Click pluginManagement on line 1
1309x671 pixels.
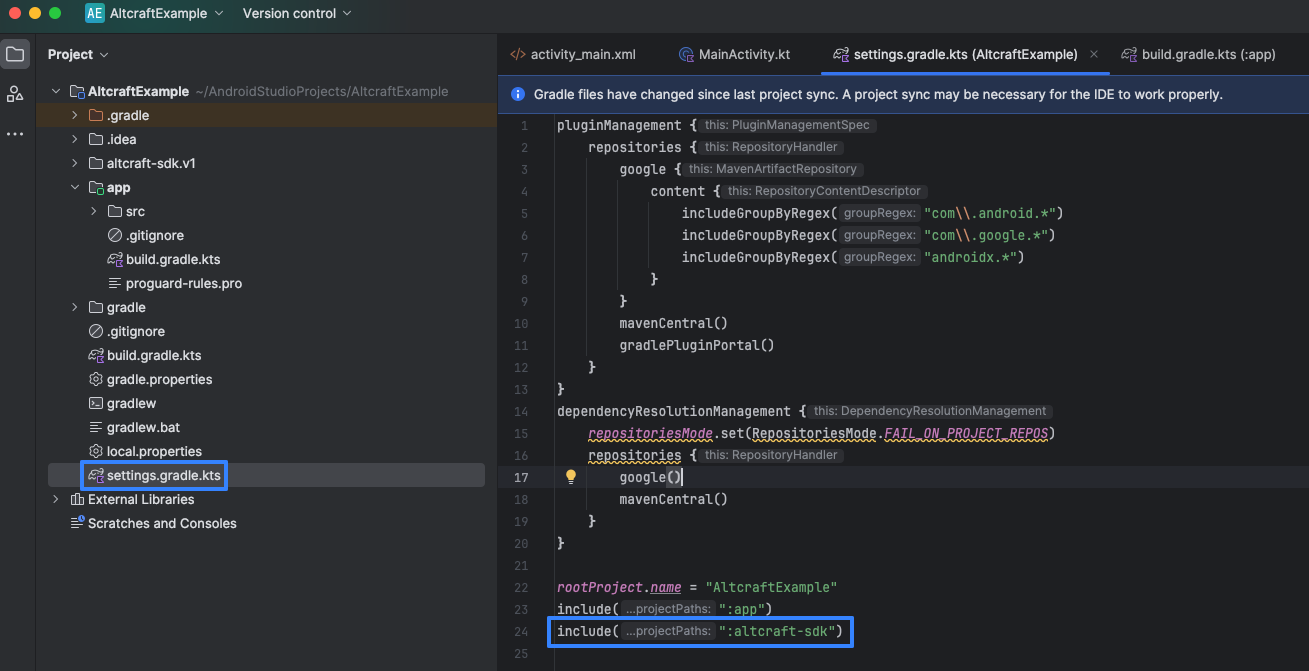click(617, 125)
